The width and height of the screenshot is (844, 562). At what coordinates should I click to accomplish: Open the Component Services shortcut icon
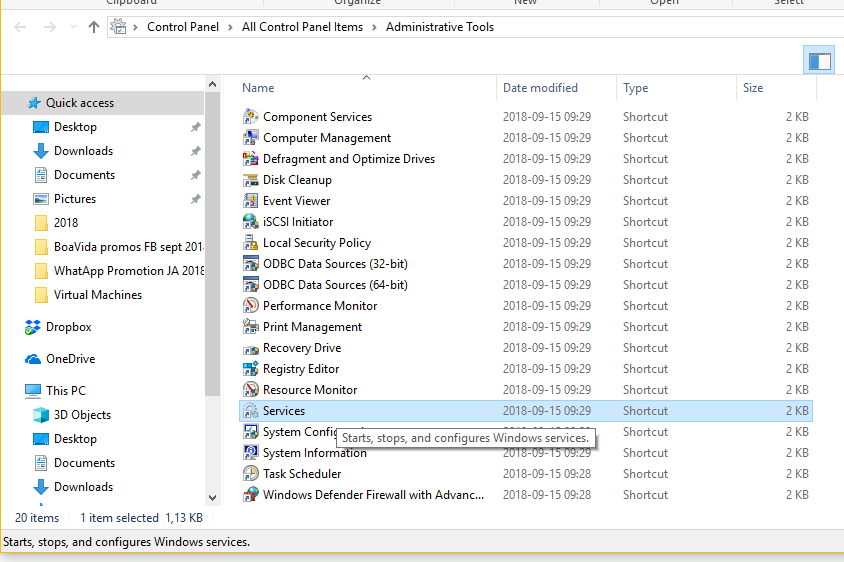(250, 117)
